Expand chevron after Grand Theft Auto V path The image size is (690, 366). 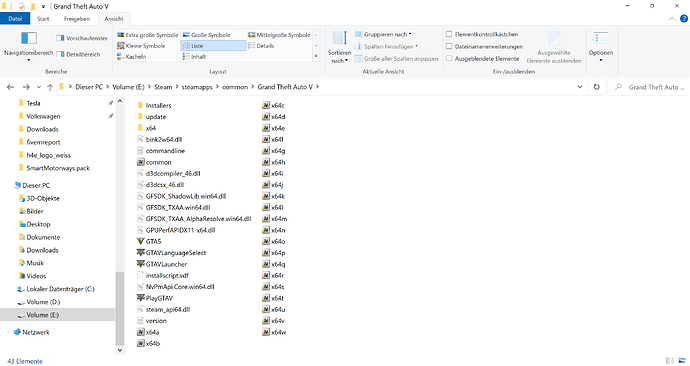[317, 87]
